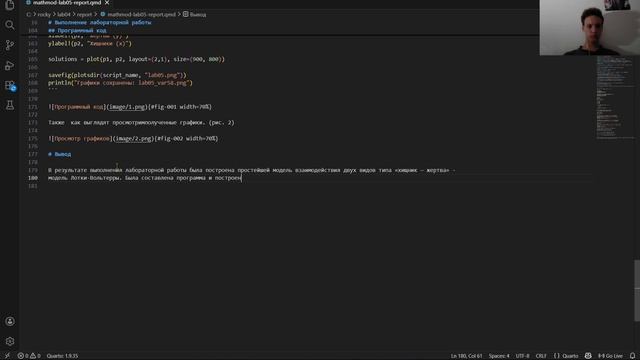
Task: Click the report breadcrumb folder
Action: click(x=84, y=14)
